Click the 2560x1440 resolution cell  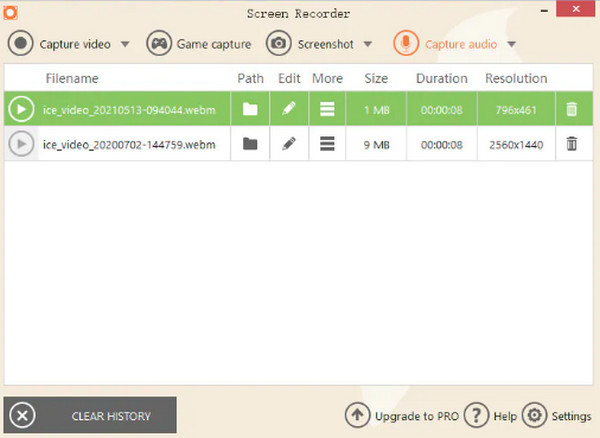(516, 145)
